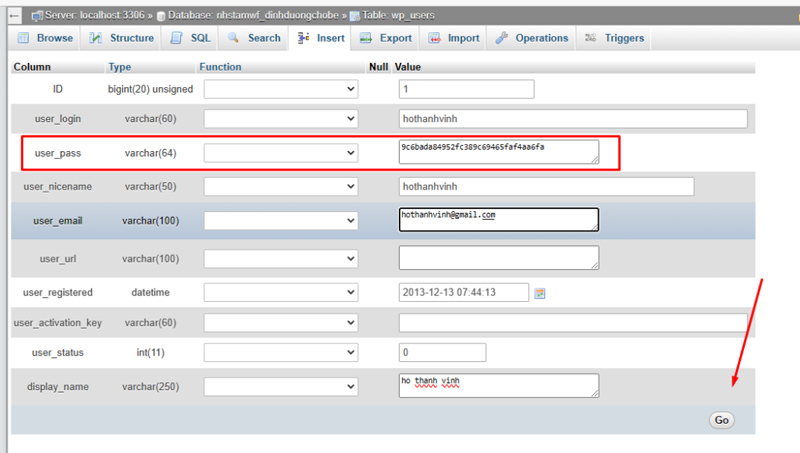Click the user_login value field
The height and width of the screenshot is (453, 800).
tap(573, 119)
